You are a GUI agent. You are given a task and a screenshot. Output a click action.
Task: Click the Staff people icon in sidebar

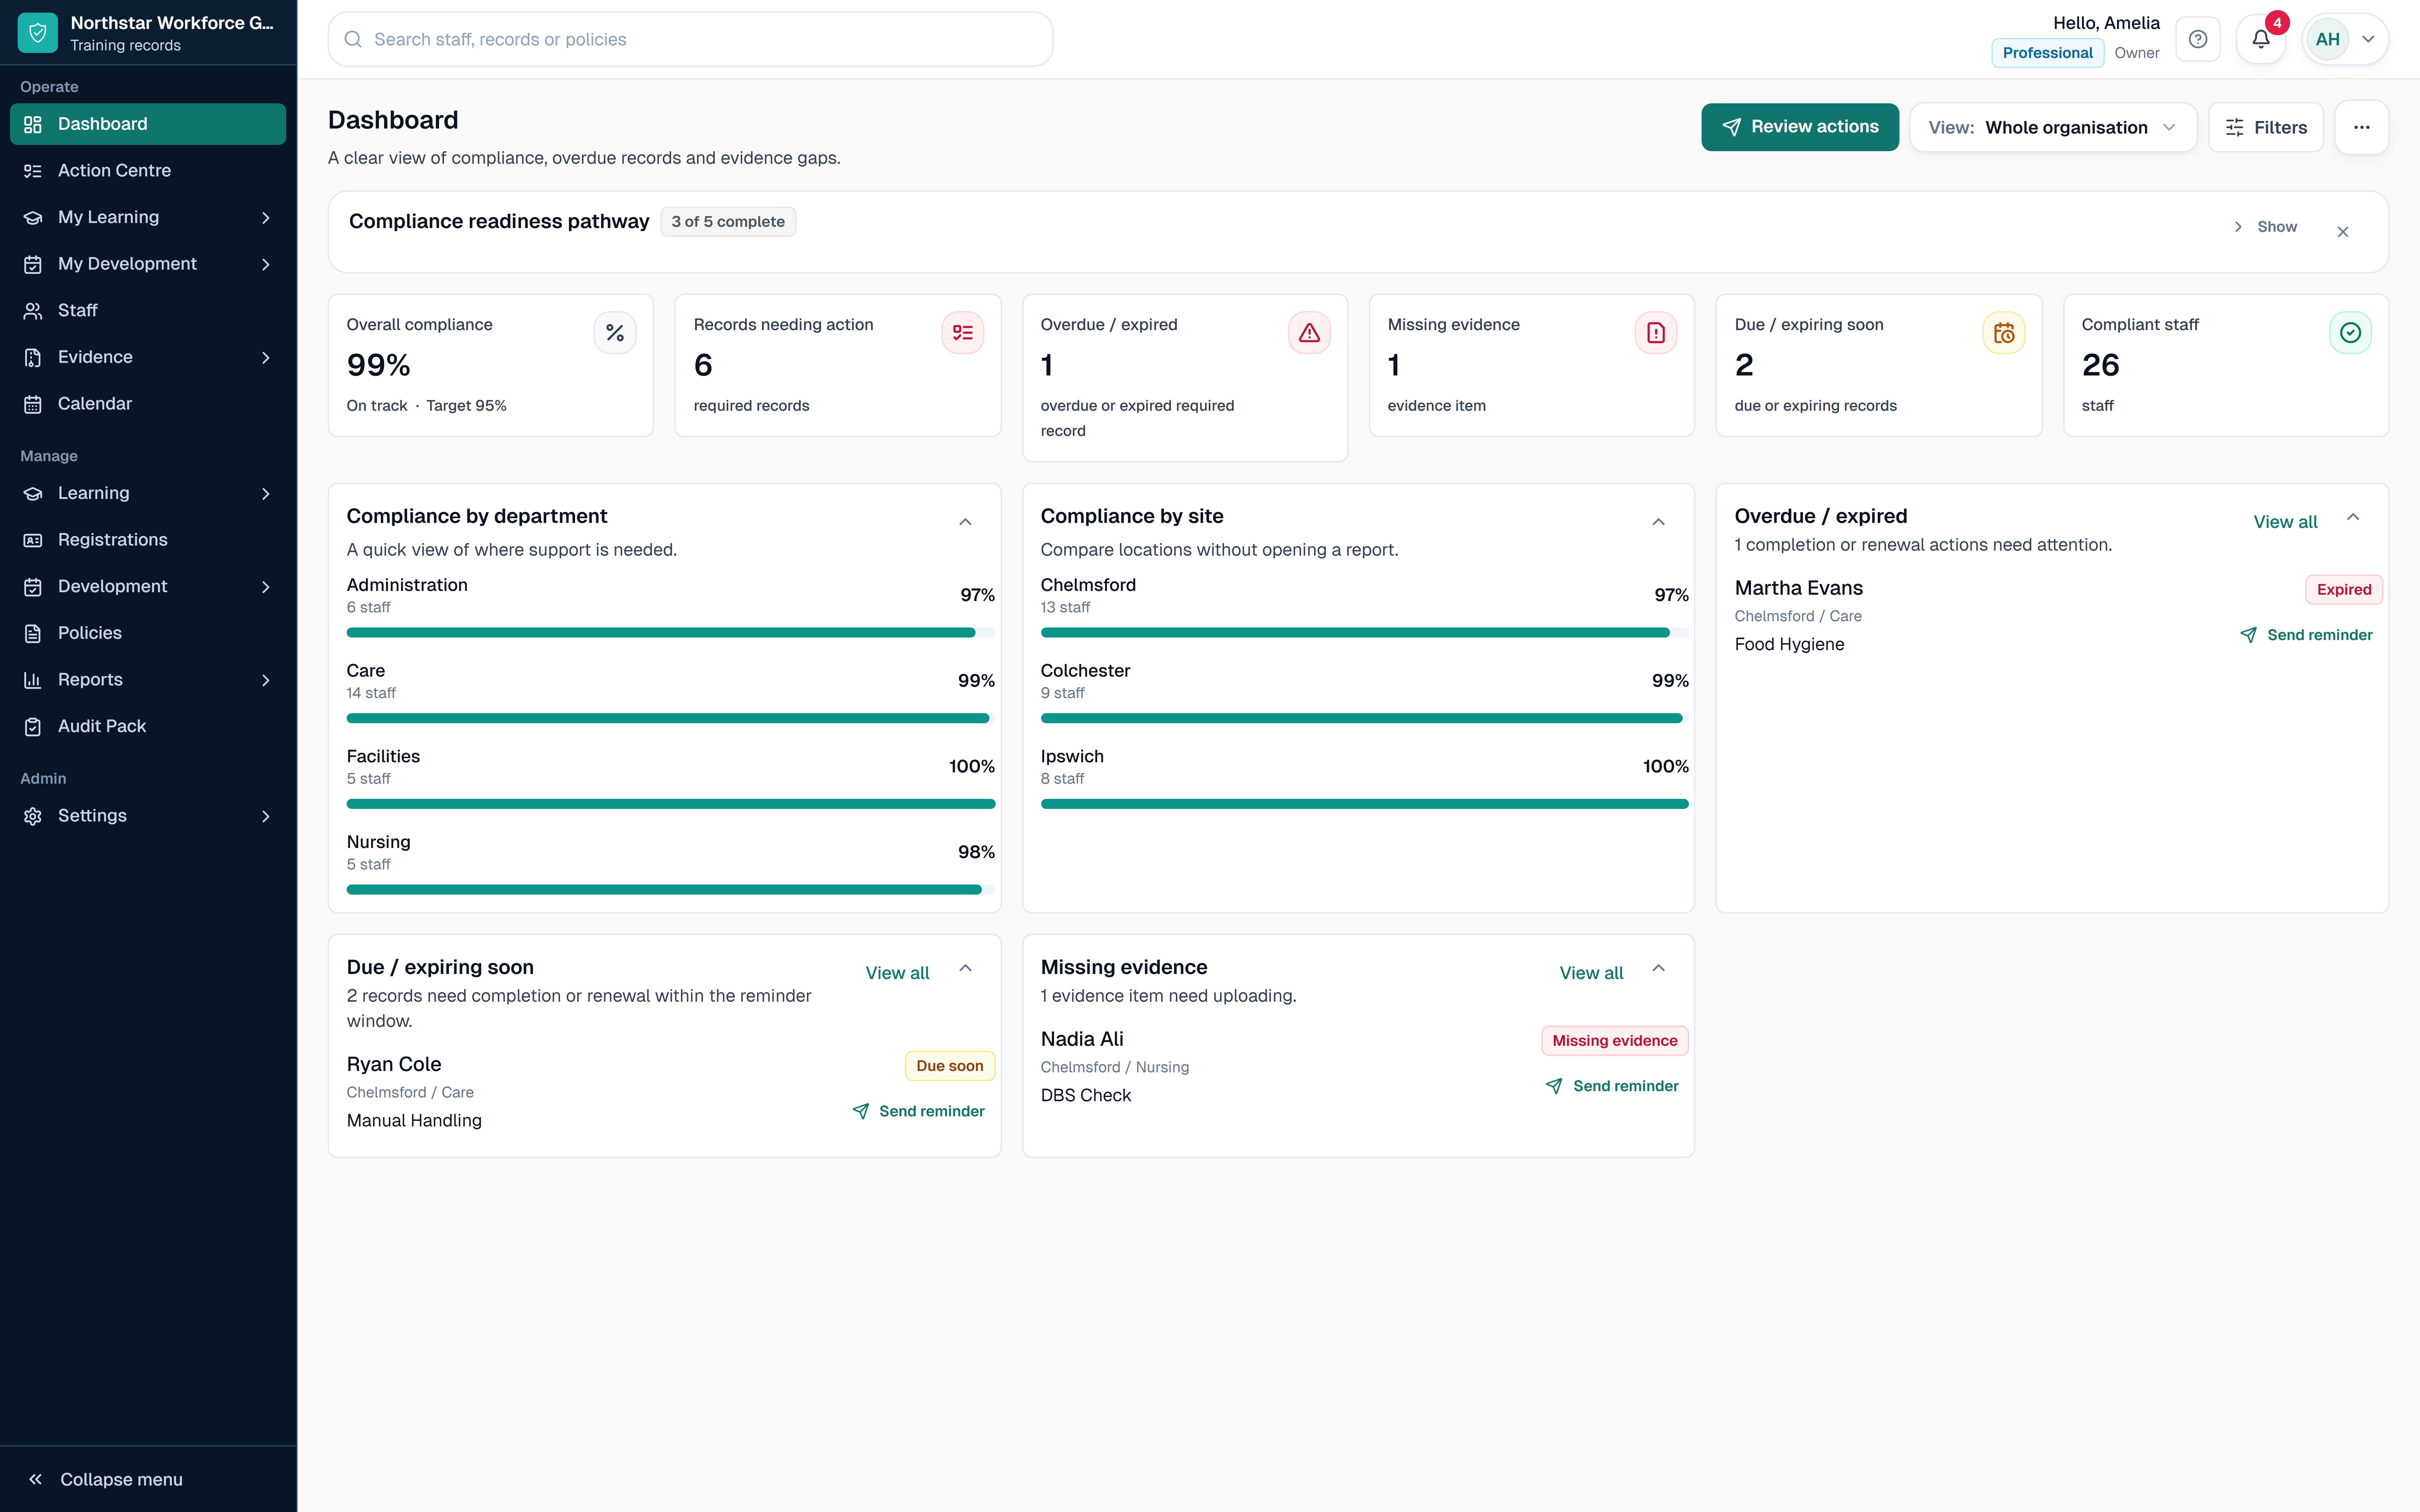point(33,311)
